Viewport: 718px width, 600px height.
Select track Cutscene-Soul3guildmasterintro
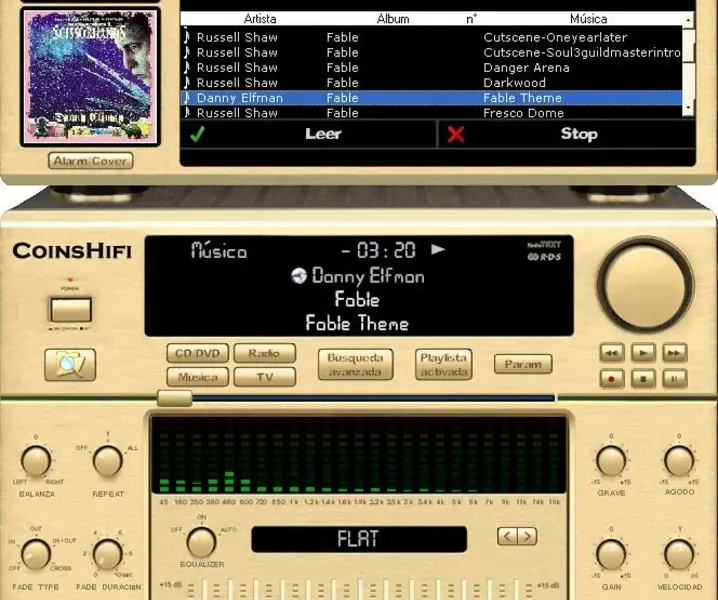431,53
